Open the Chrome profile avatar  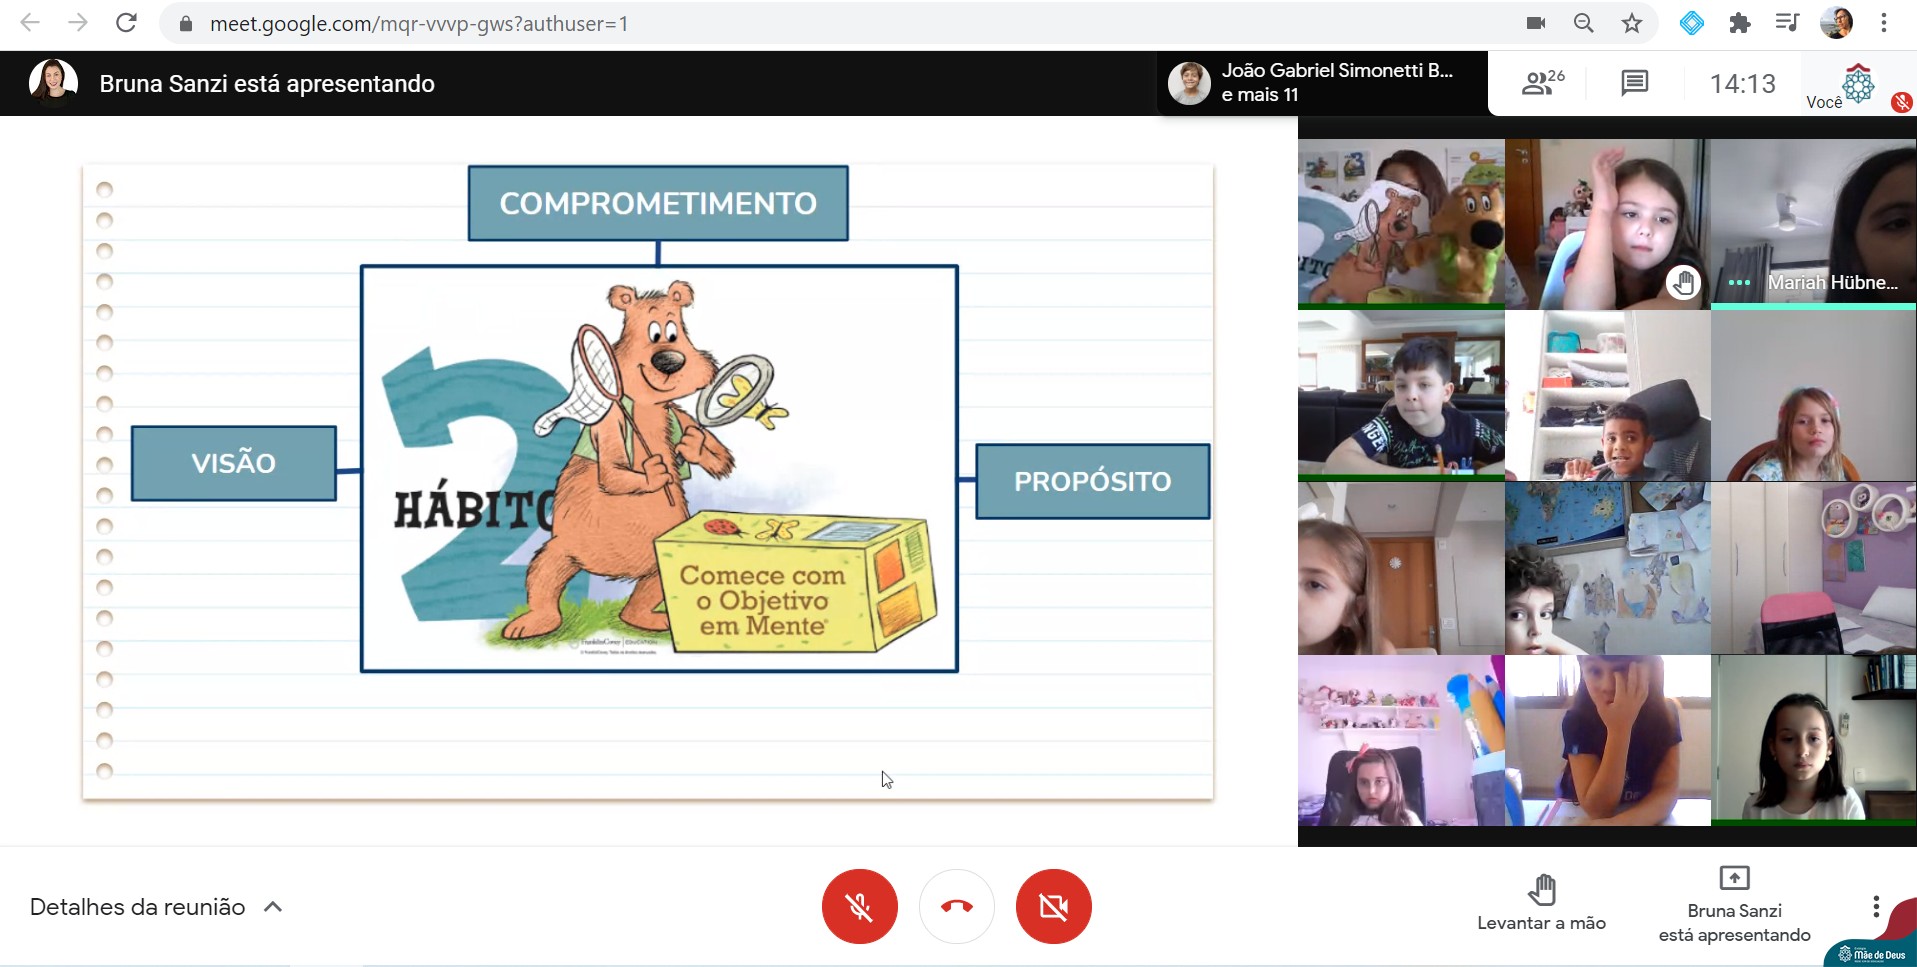point(1836,23)
